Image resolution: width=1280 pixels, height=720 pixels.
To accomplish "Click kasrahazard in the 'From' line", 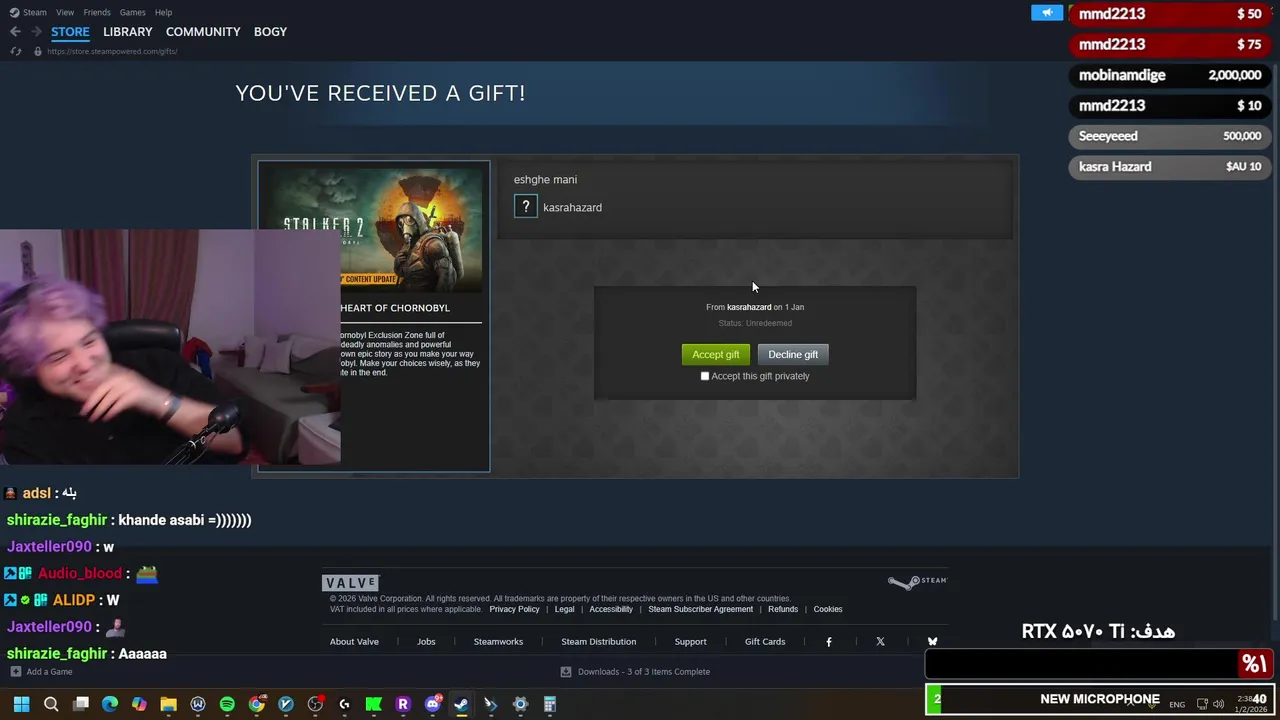I will [749, 307].
